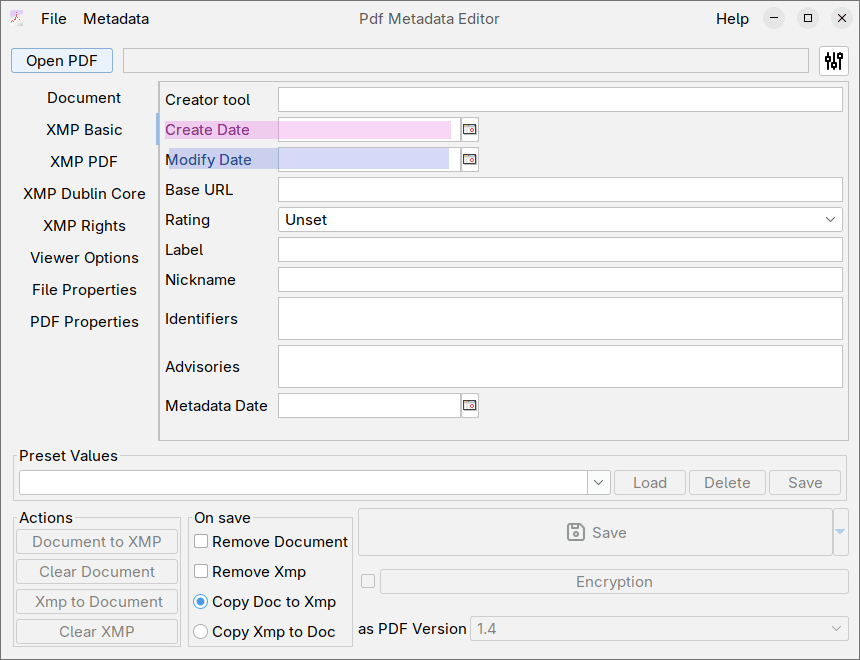Enable the Remove Xmp checkbox

coord(200,571)
